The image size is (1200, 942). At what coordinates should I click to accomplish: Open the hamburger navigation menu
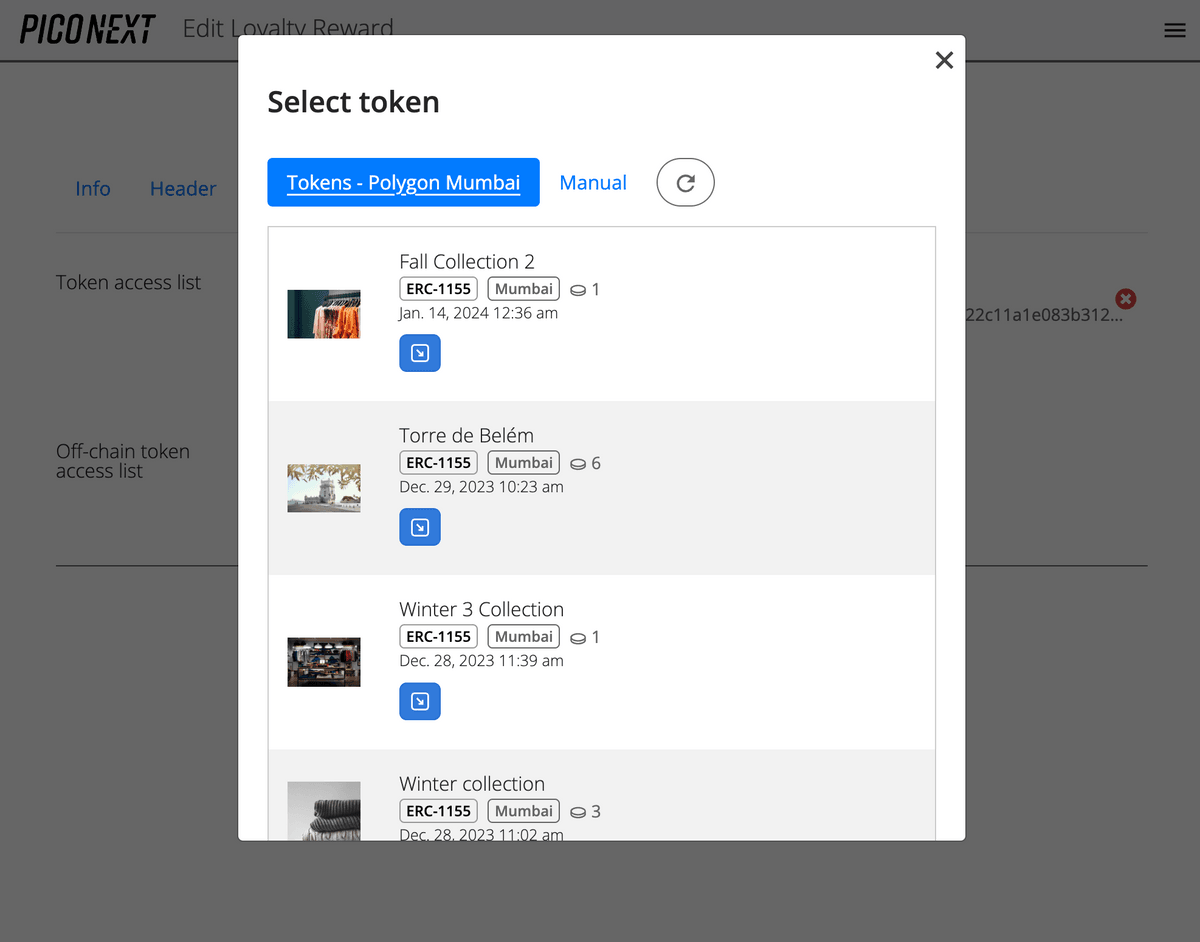tap(1174, 30)
